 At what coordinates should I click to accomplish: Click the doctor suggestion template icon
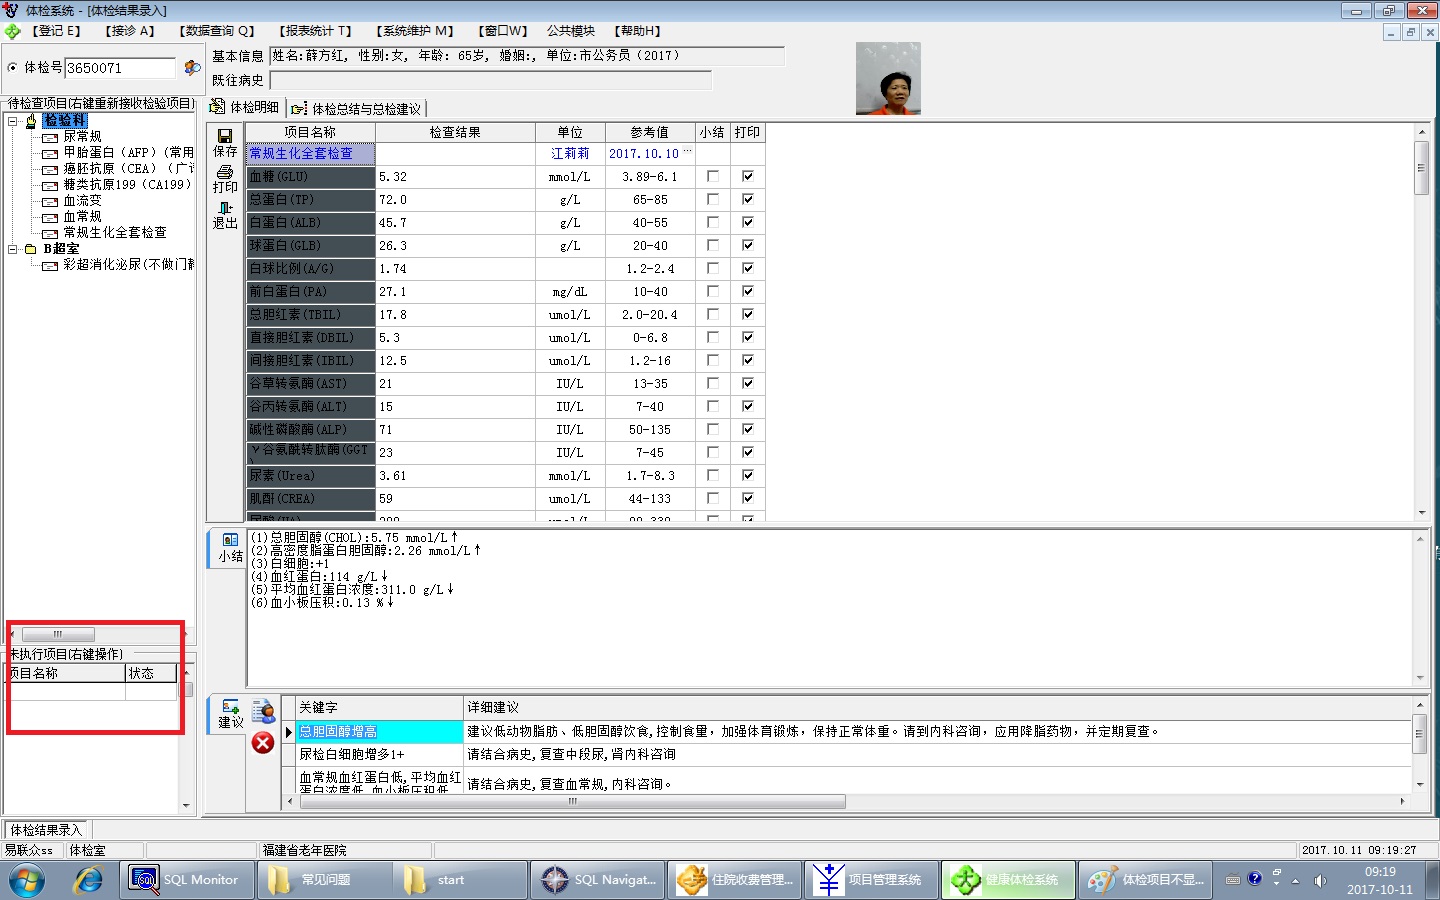[264, 711]
